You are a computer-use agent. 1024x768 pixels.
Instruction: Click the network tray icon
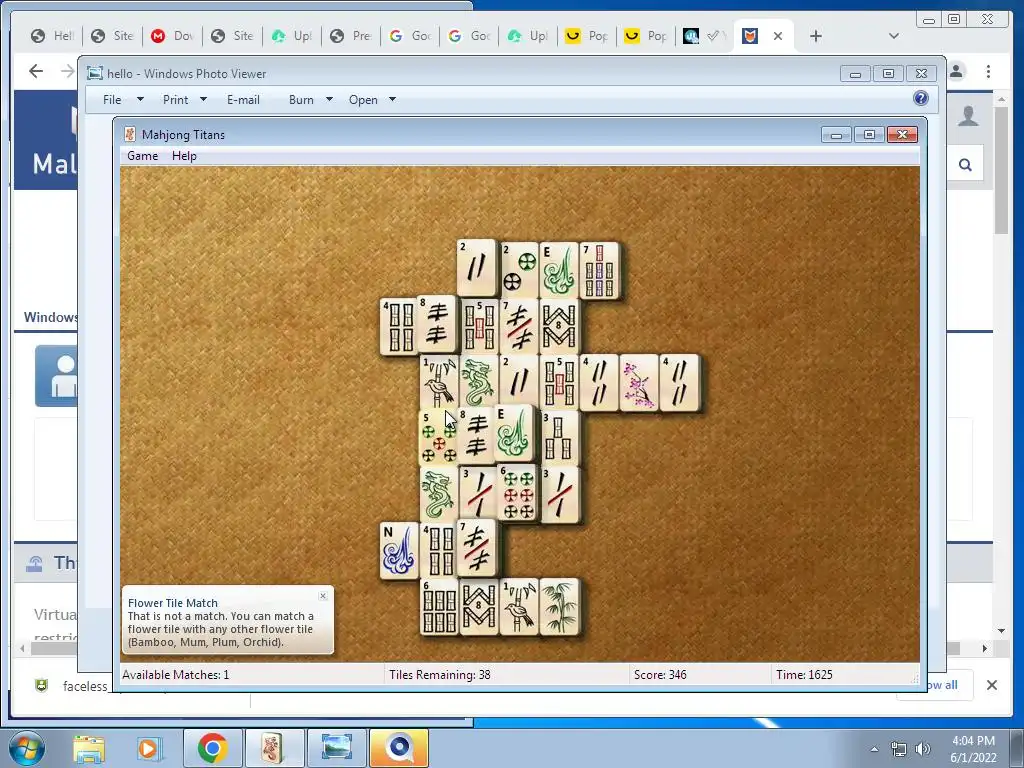tap(899, 749)
